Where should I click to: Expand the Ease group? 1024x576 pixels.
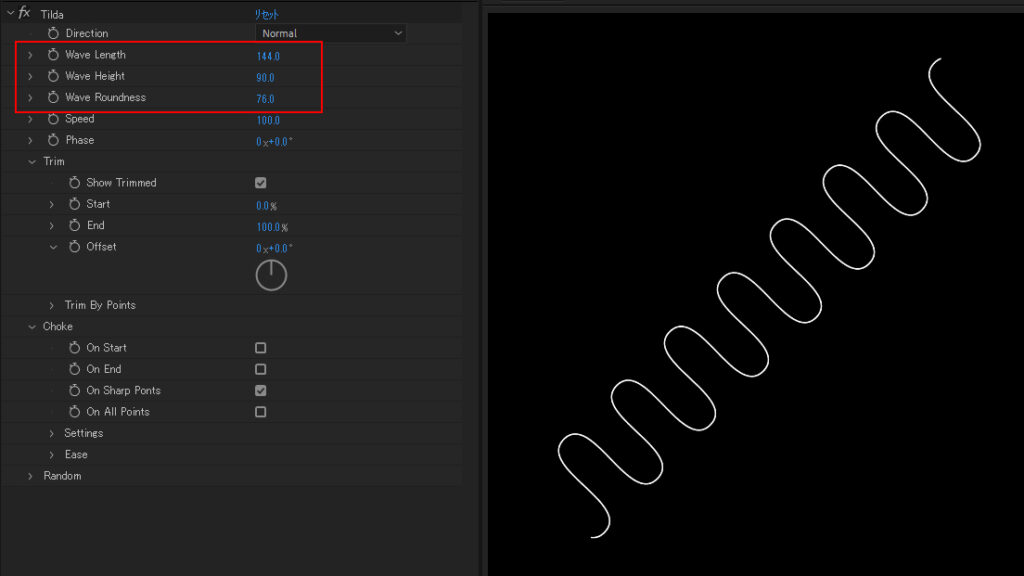click(x=52, y=455)
